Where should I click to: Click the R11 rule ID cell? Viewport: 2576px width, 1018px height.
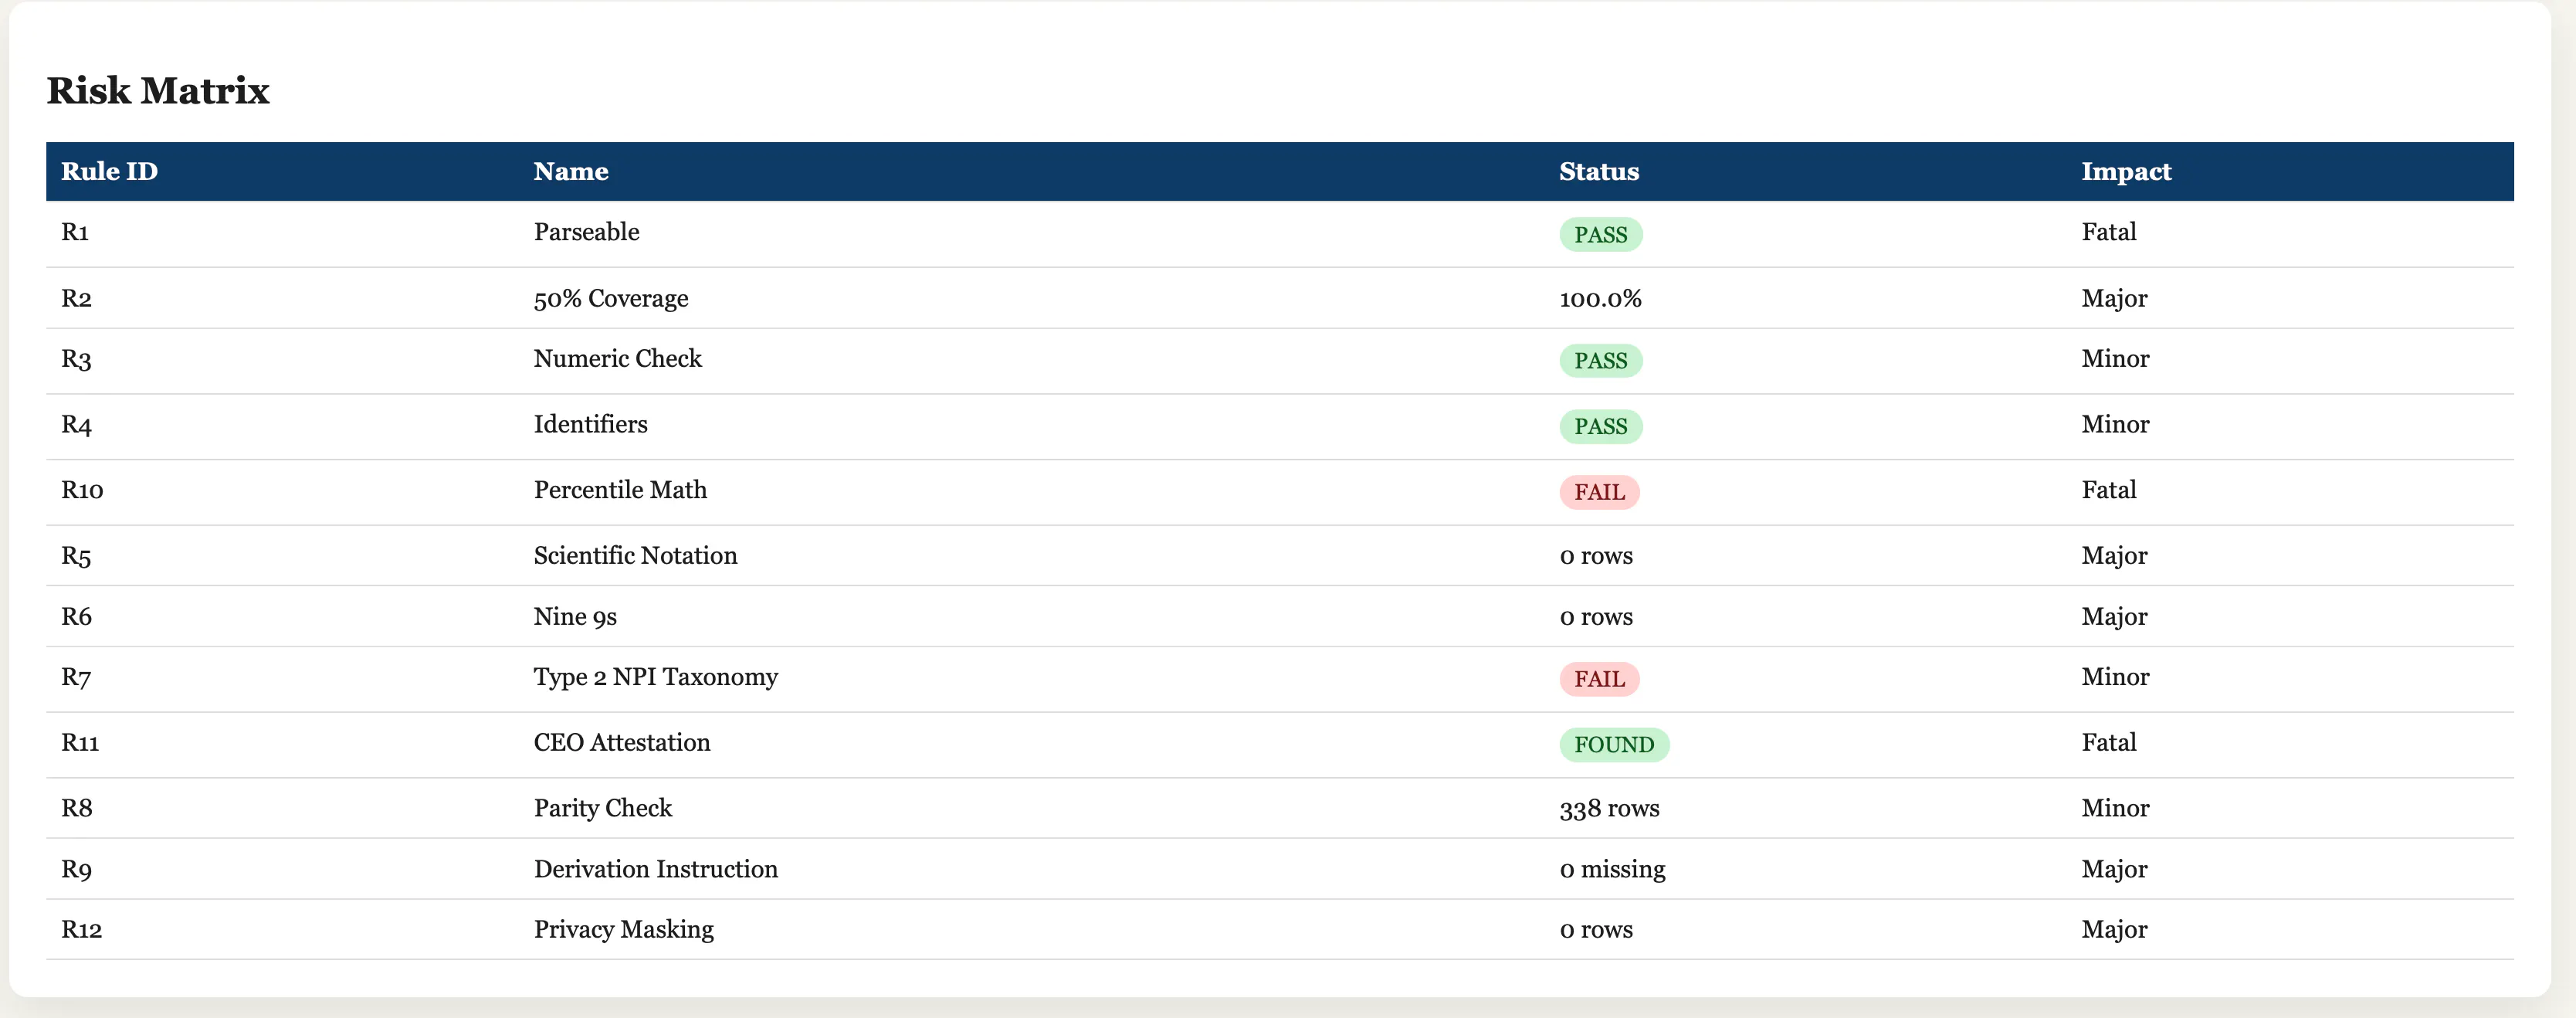click(80, 742)
